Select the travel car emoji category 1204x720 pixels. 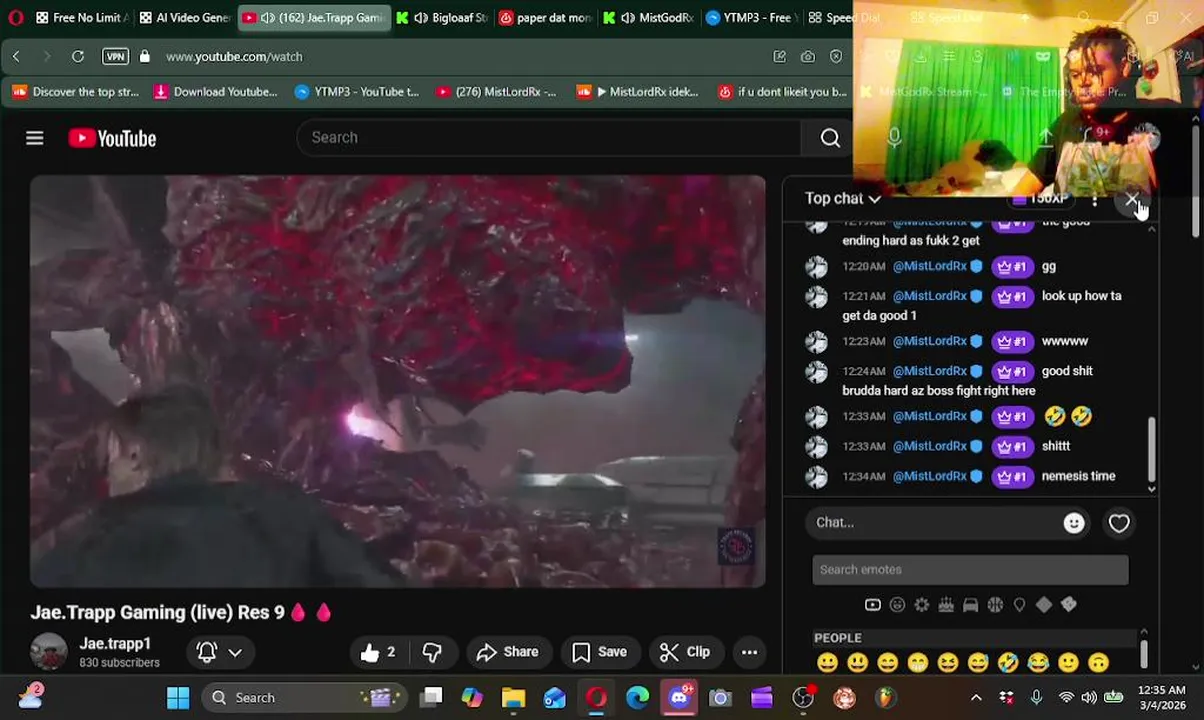coord(970,605)
